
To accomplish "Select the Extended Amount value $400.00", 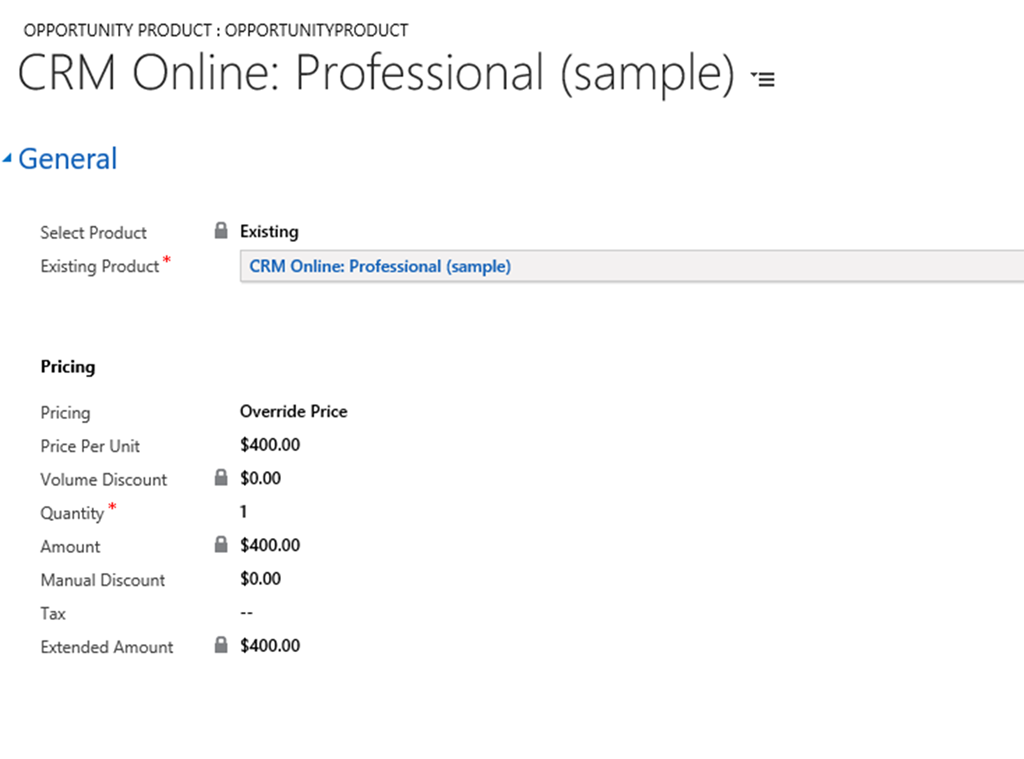I will click(x=270, y=646).
